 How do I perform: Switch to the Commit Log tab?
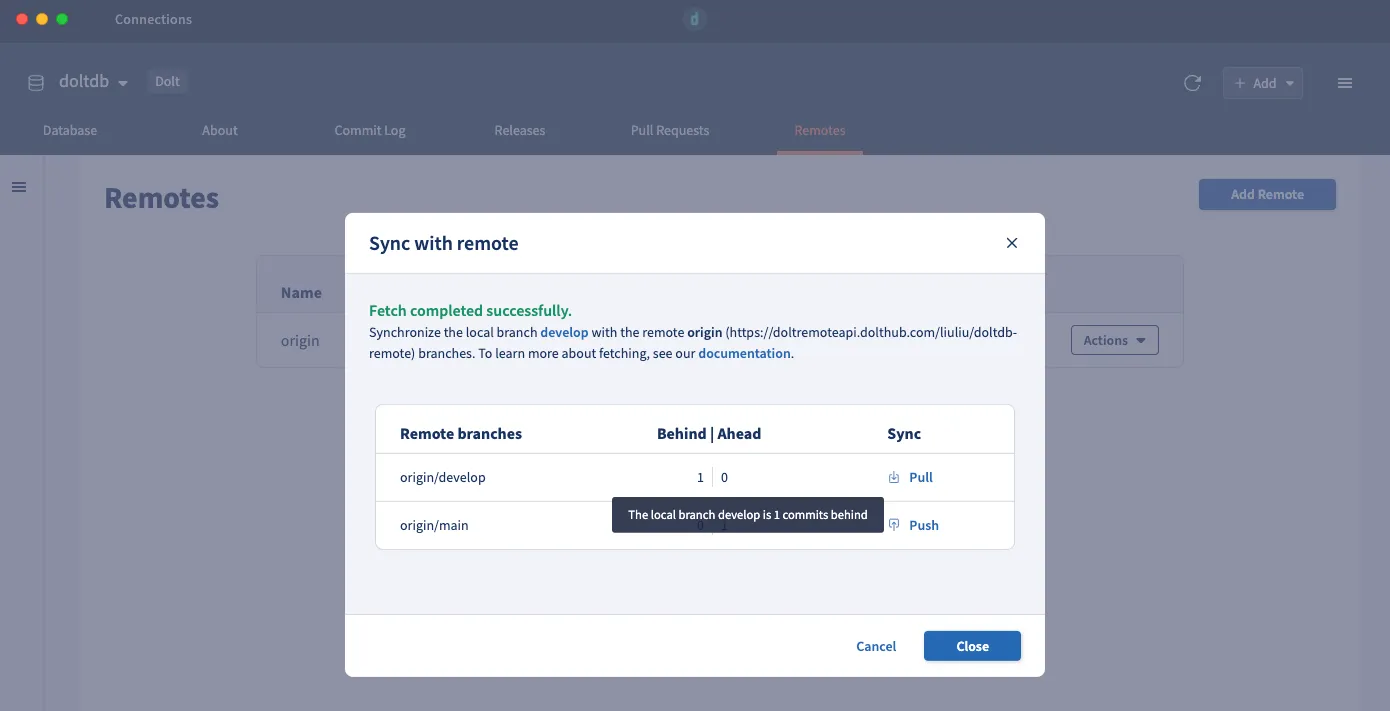[370, 130]
